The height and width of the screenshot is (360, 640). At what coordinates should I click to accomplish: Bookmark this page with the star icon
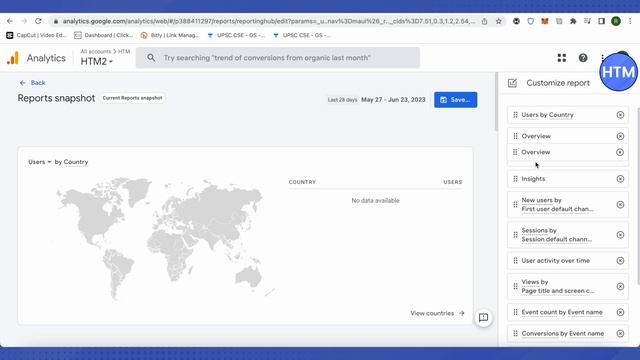[498, 21]
